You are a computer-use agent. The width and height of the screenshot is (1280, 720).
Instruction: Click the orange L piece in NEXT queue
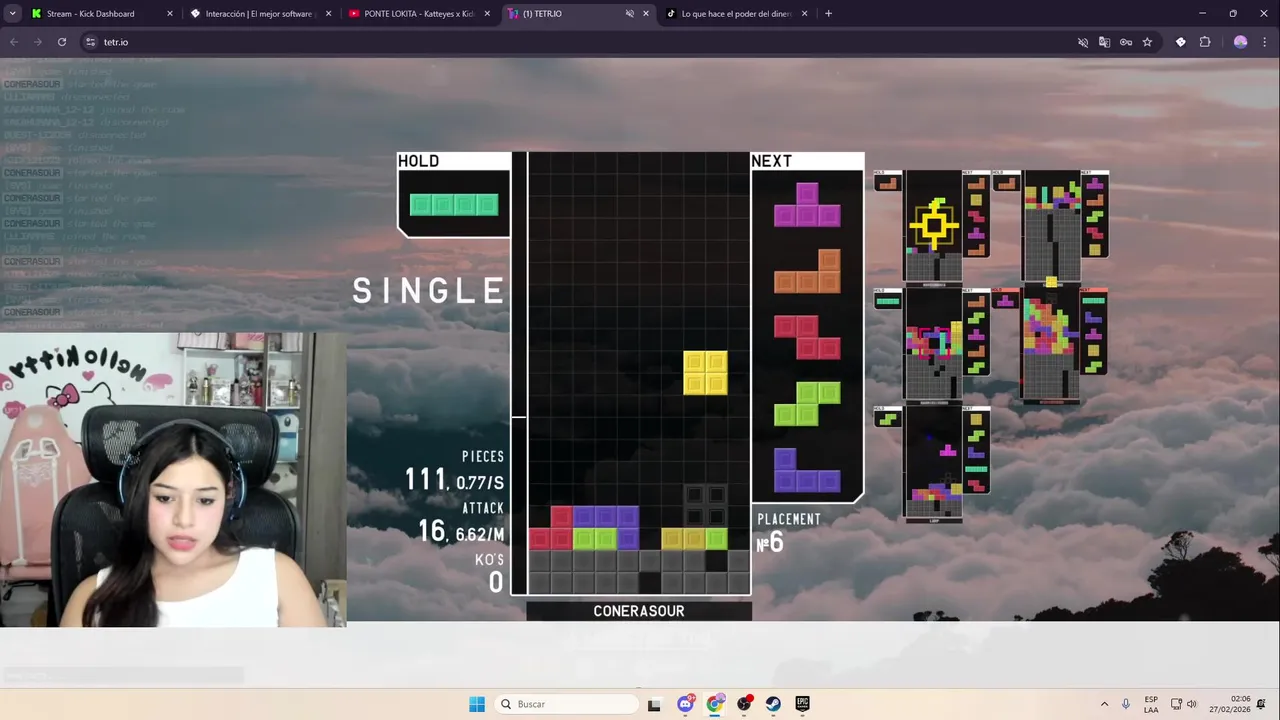click(807, 271)
